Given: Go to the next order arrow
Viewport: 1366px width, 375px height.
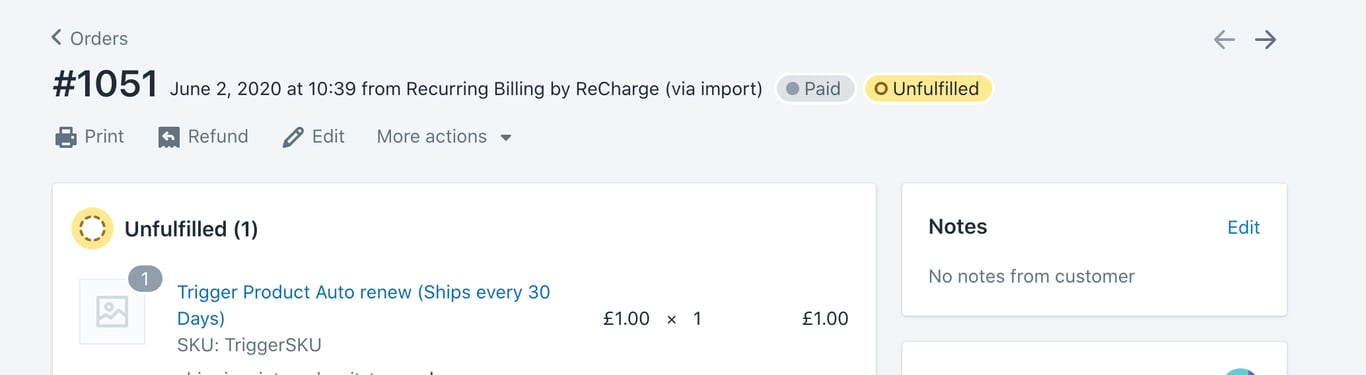Looking at the screenshot, I should coord(1266,39).
